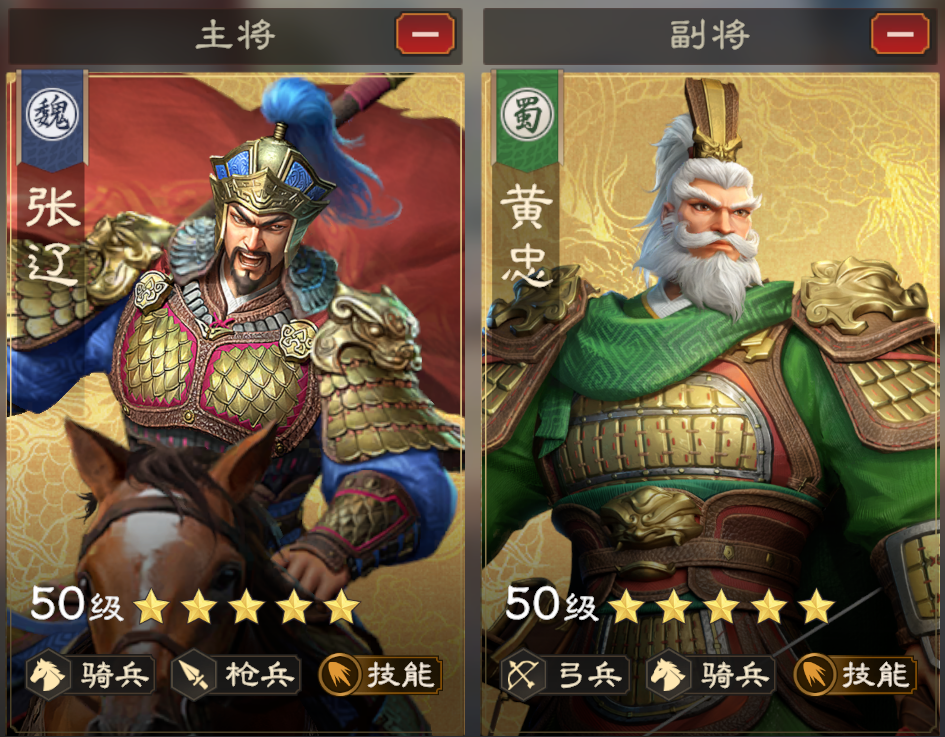Select Huang Zhong's cavalry horse icon
This screenshot has width=945, height=737.
(x=668, y=674)
